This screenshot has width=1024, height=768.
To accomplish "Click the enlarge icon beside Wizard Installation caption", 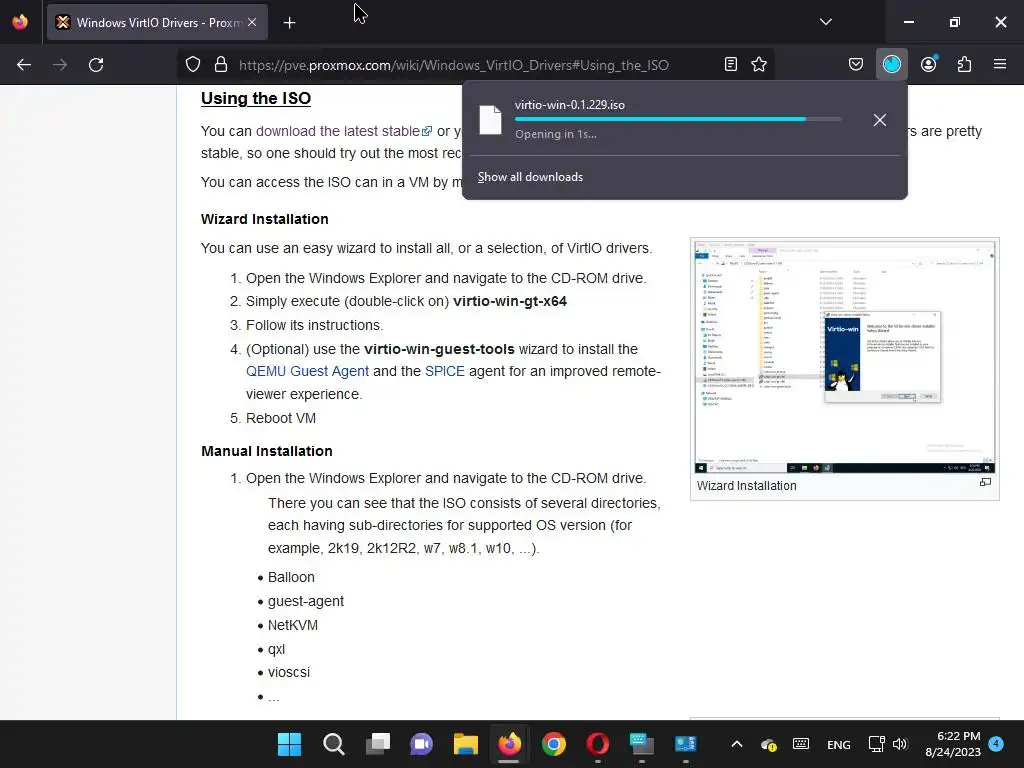I will [x=985, y=483].
